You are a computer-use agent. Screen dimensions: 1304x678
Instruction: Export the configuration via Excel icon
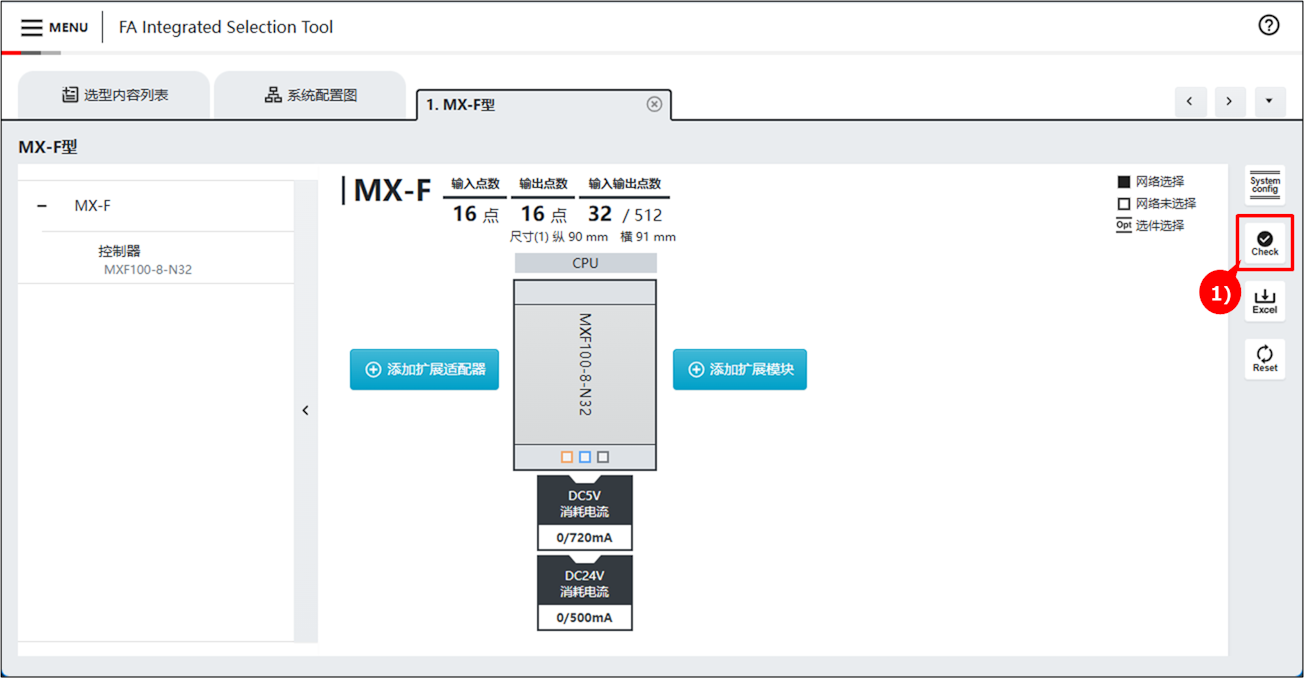tap(1265, 301)
